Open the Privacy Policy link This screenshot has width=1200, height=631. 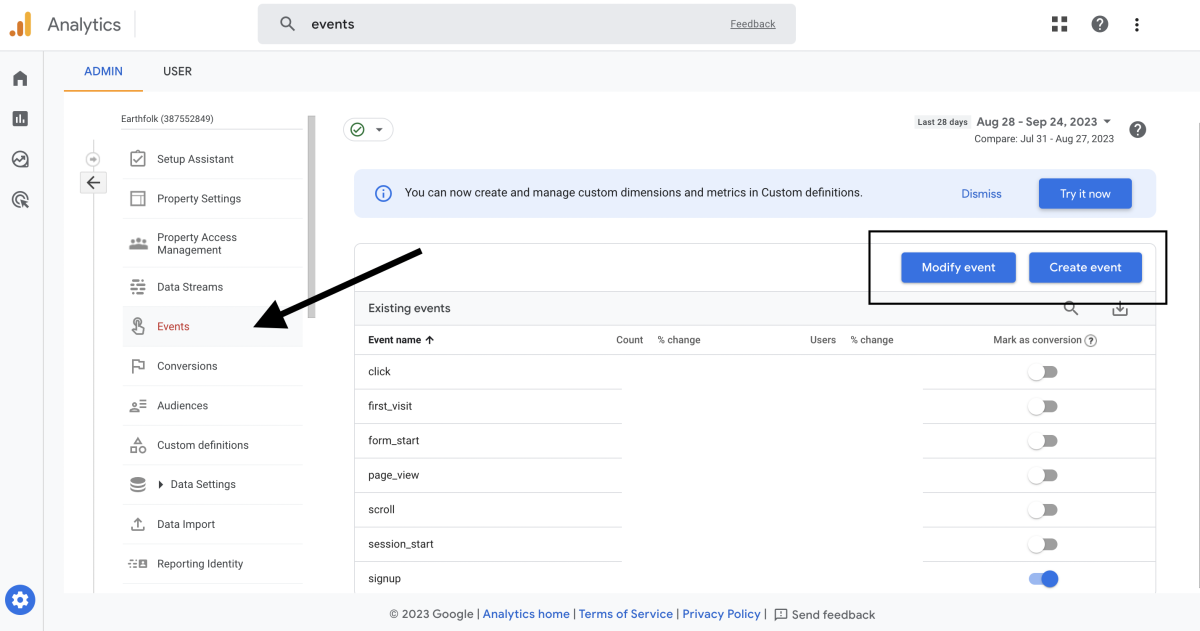721,614
